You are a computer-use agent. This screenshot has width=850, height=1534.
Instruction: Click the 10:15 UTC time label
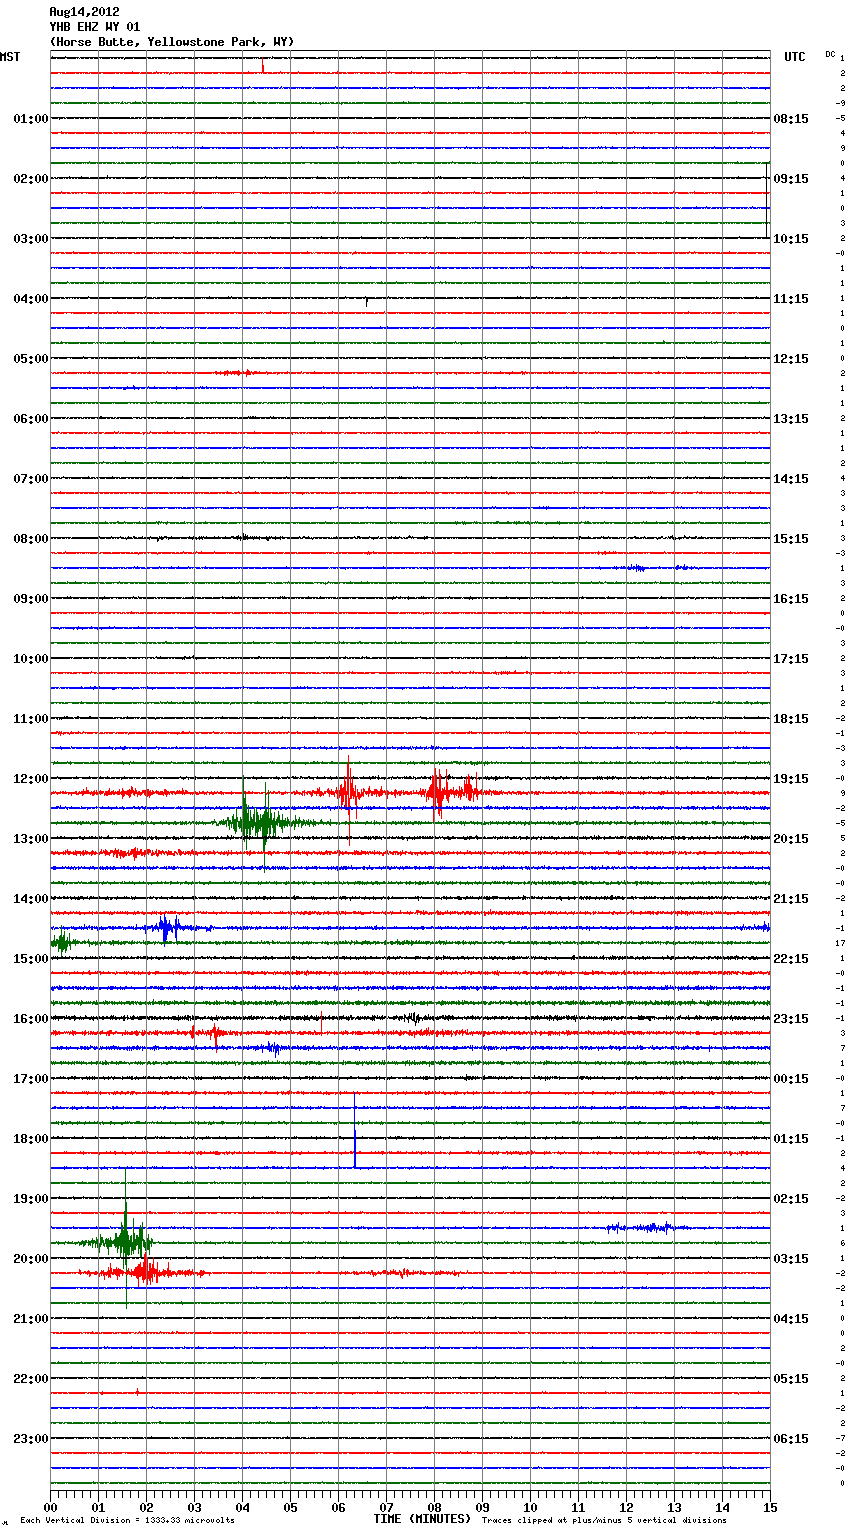(791, 238)
